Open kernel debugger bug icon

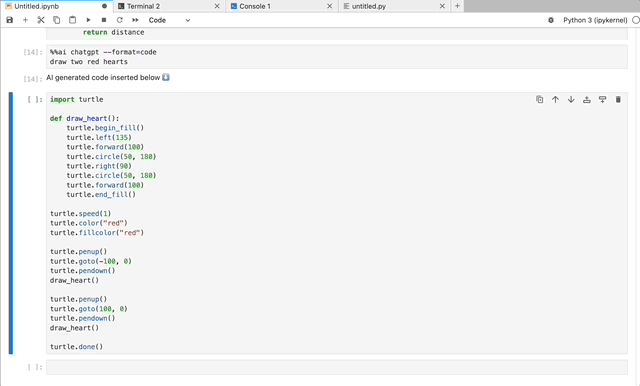[551, 20]
